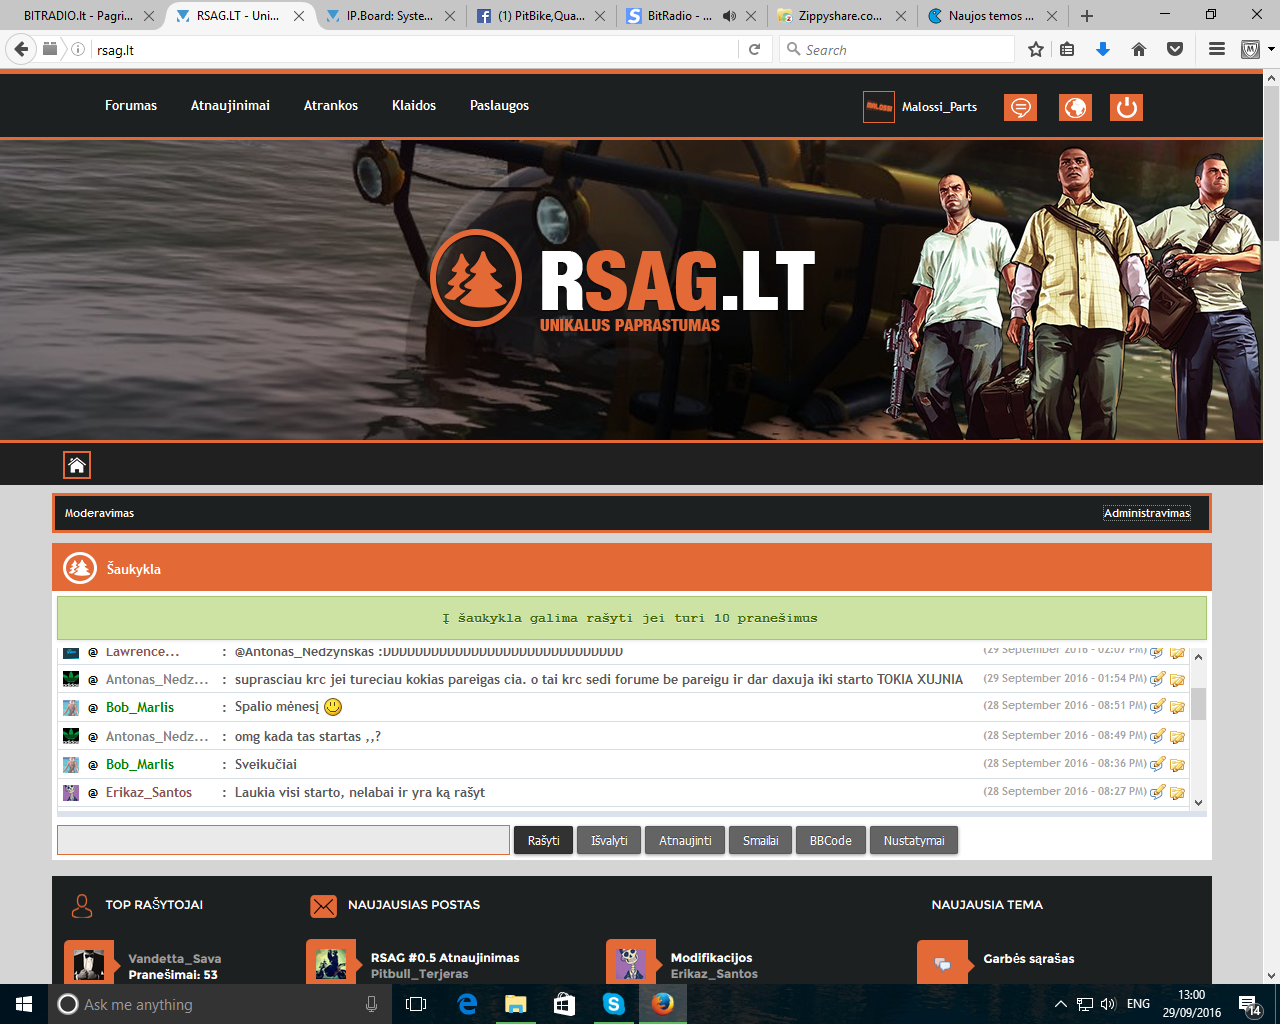Open the Firefox hamburger menu

[1217, 49]
